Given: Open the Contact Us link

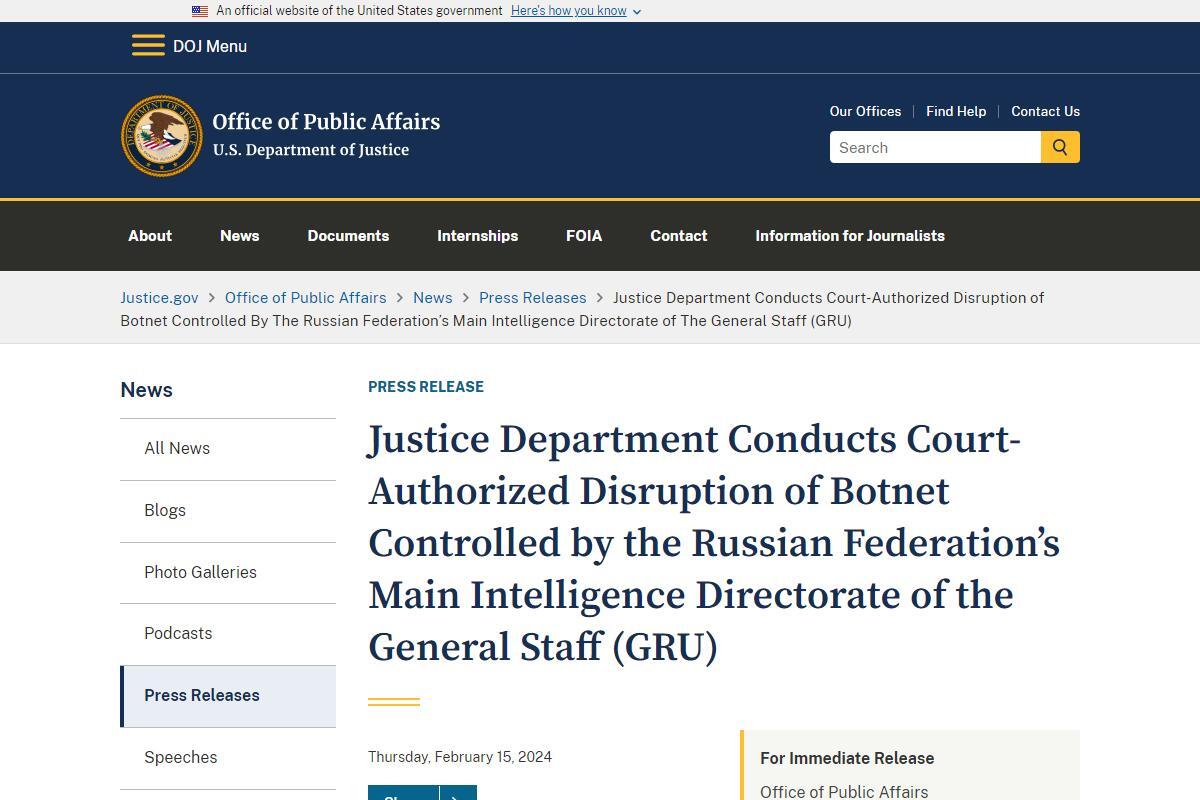Looking at the screenshot, I should click(1045, 111).
